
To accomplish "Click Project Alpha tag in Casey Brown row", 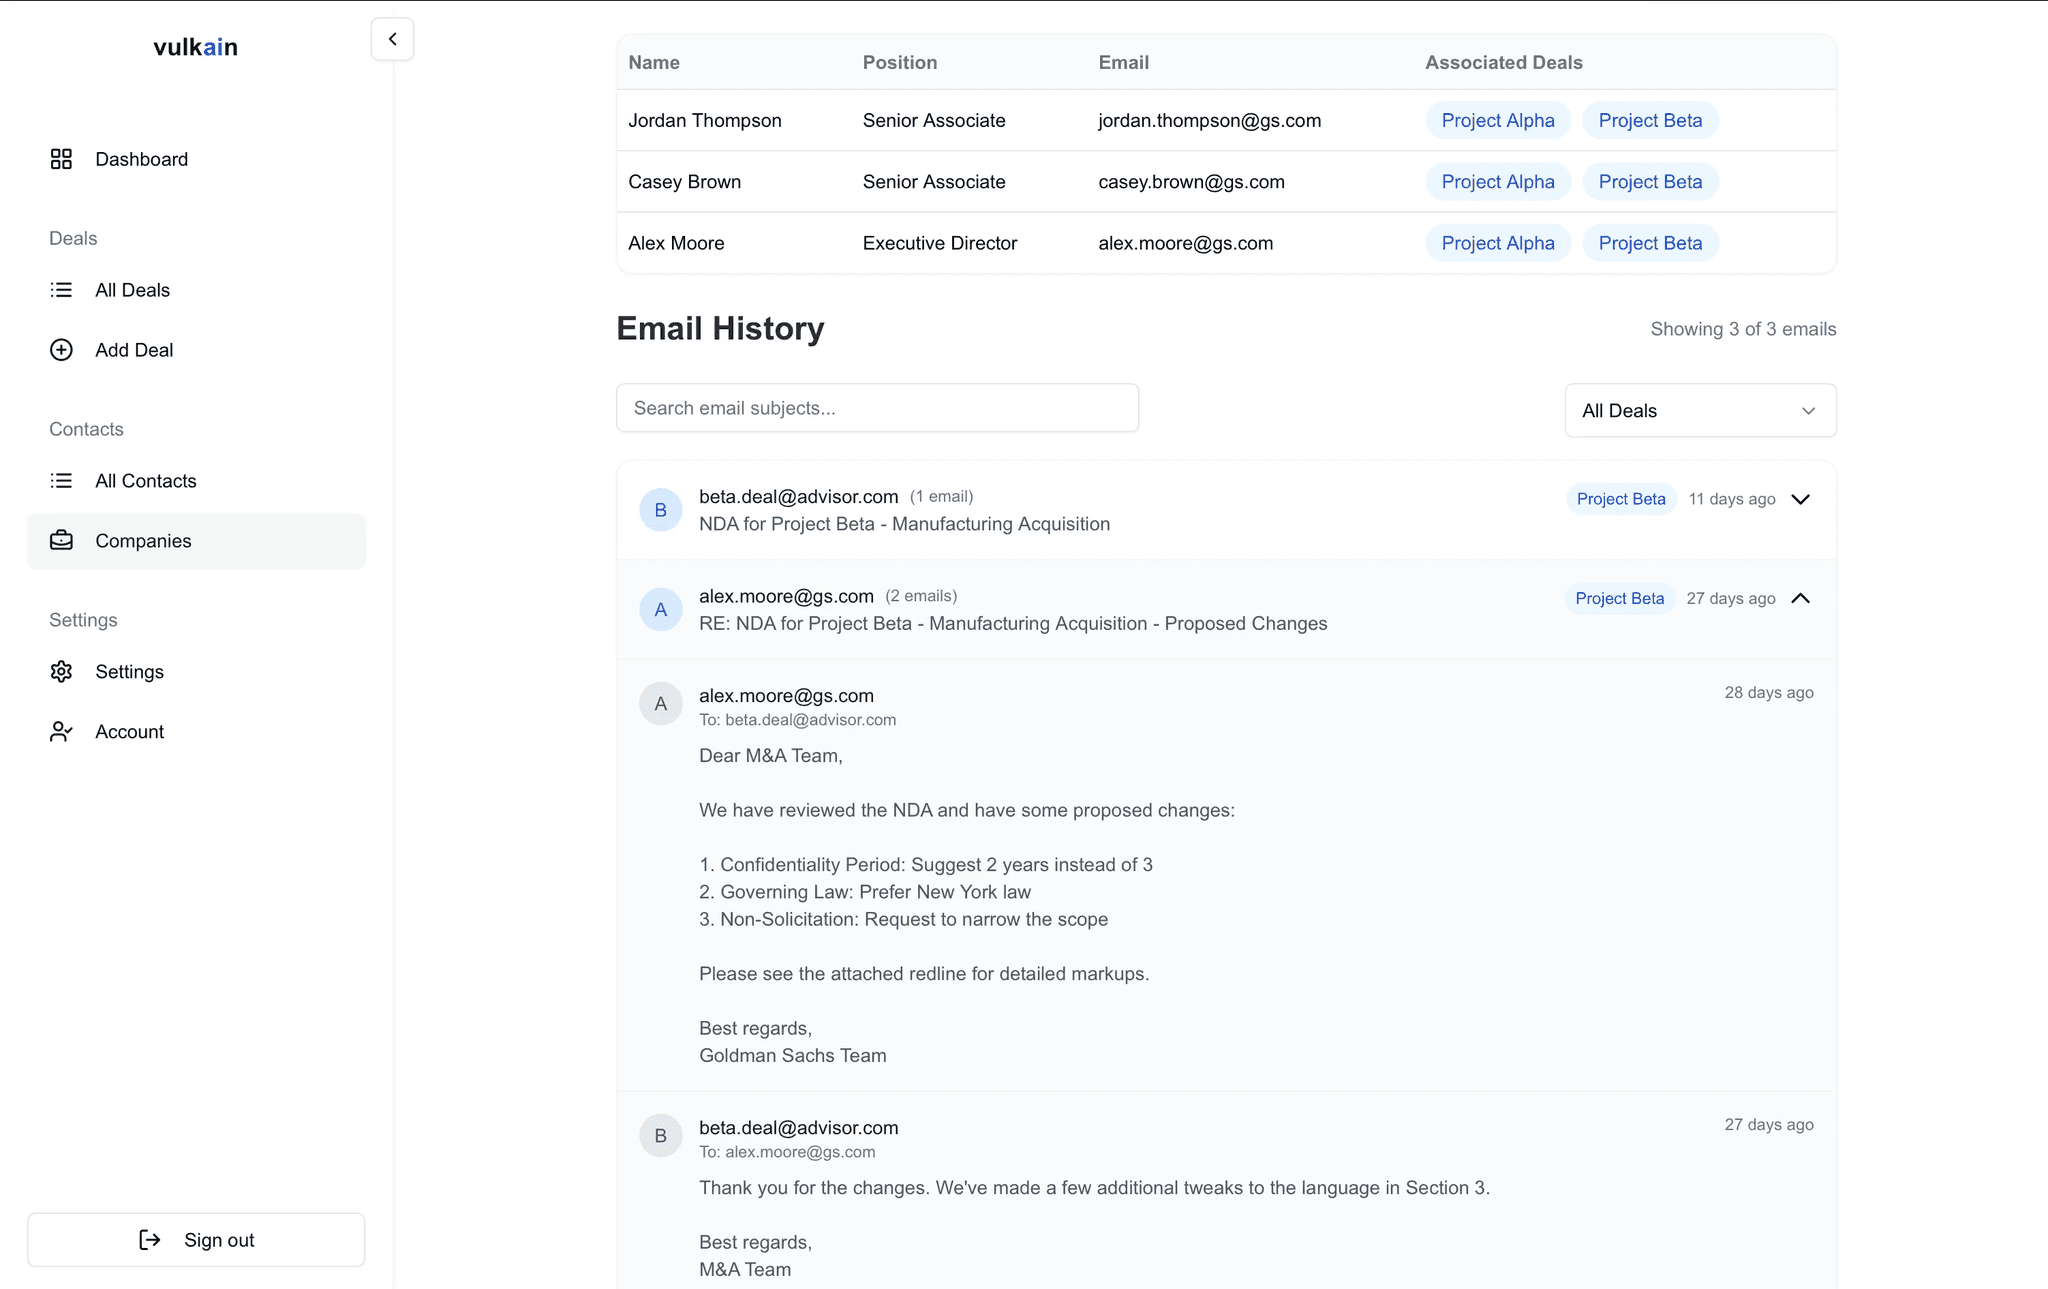I will 1497,182.
